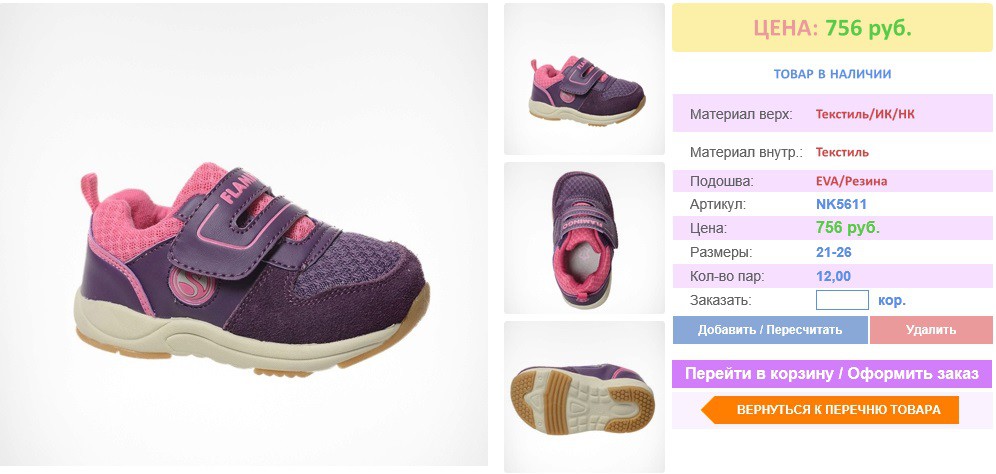This screenshot has width=996, height=474.
Task: Select the sole-view shoe thumbnail
Action: click(x=584, y=396)
